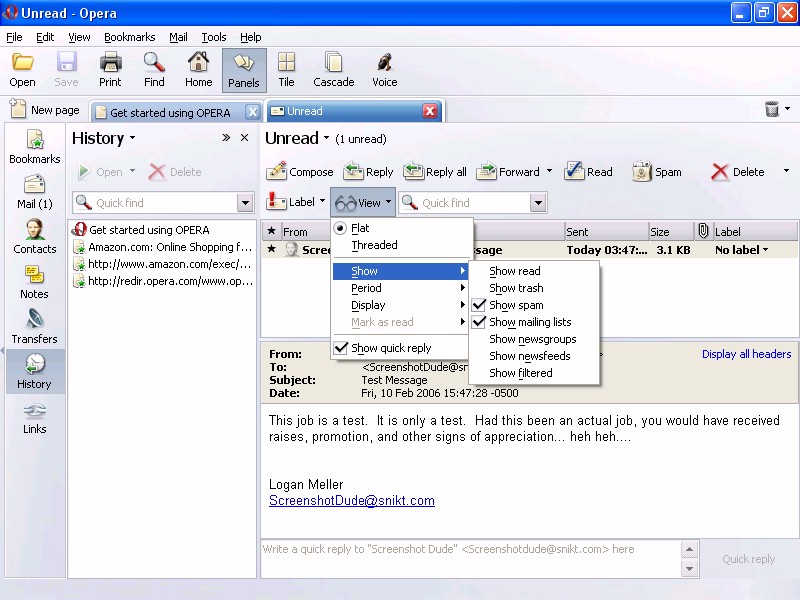
Task: Click the History Quick find field
Action: point(155,203)
